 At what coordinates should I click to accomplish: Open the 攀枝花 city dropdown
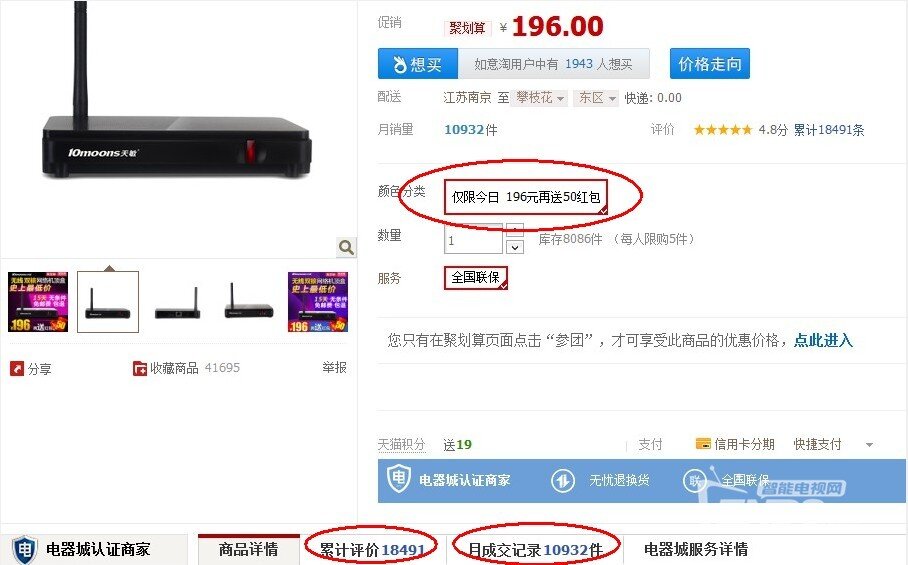tap(539, 98)
